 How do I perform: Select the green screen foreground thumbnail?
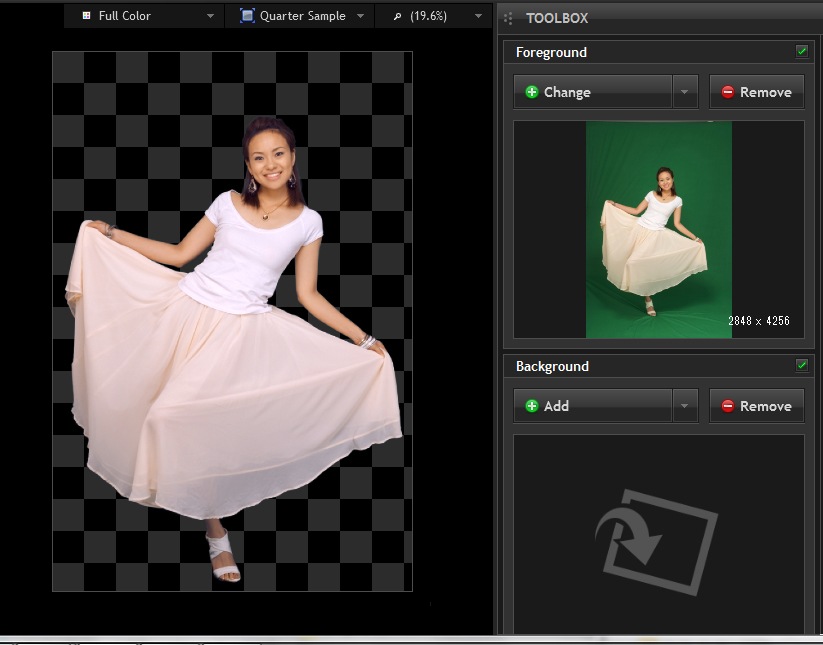tap(658, 229)
